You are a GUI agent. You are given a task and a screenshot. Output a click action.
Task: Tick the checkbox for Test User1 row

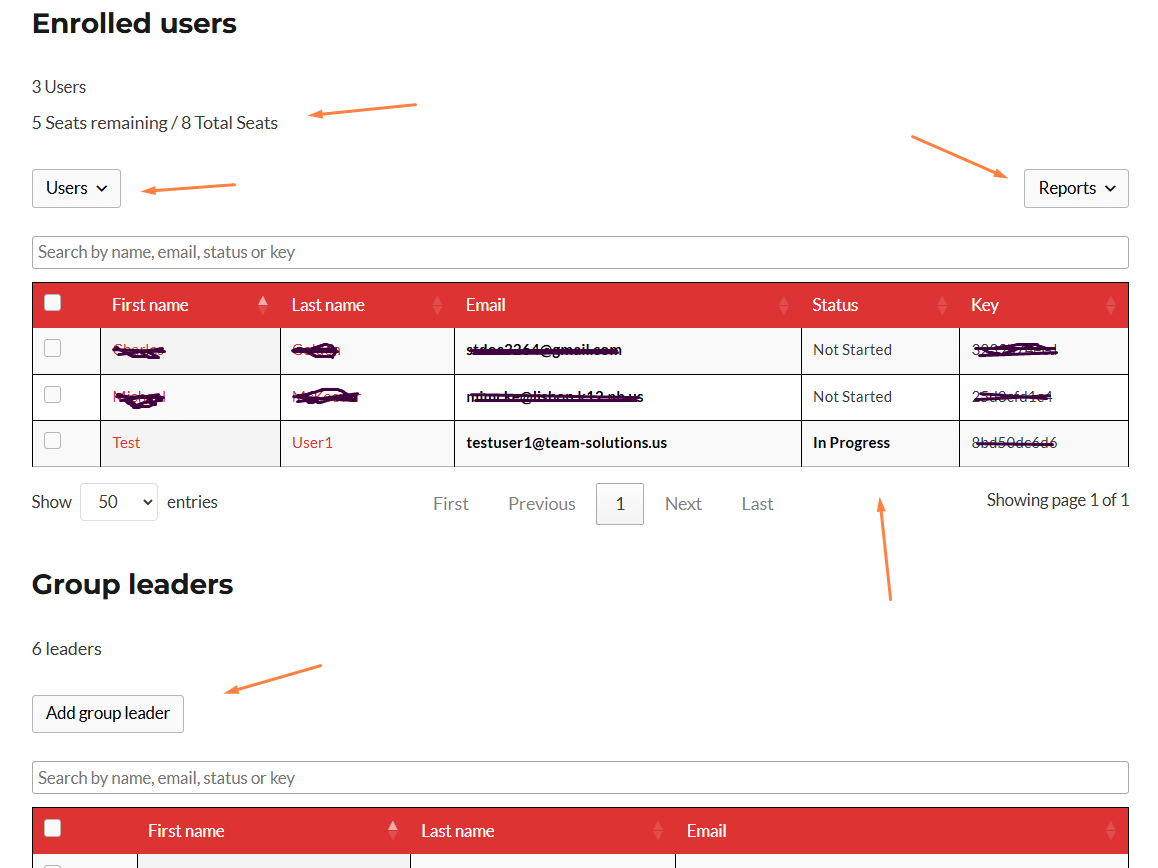(53, 441)
